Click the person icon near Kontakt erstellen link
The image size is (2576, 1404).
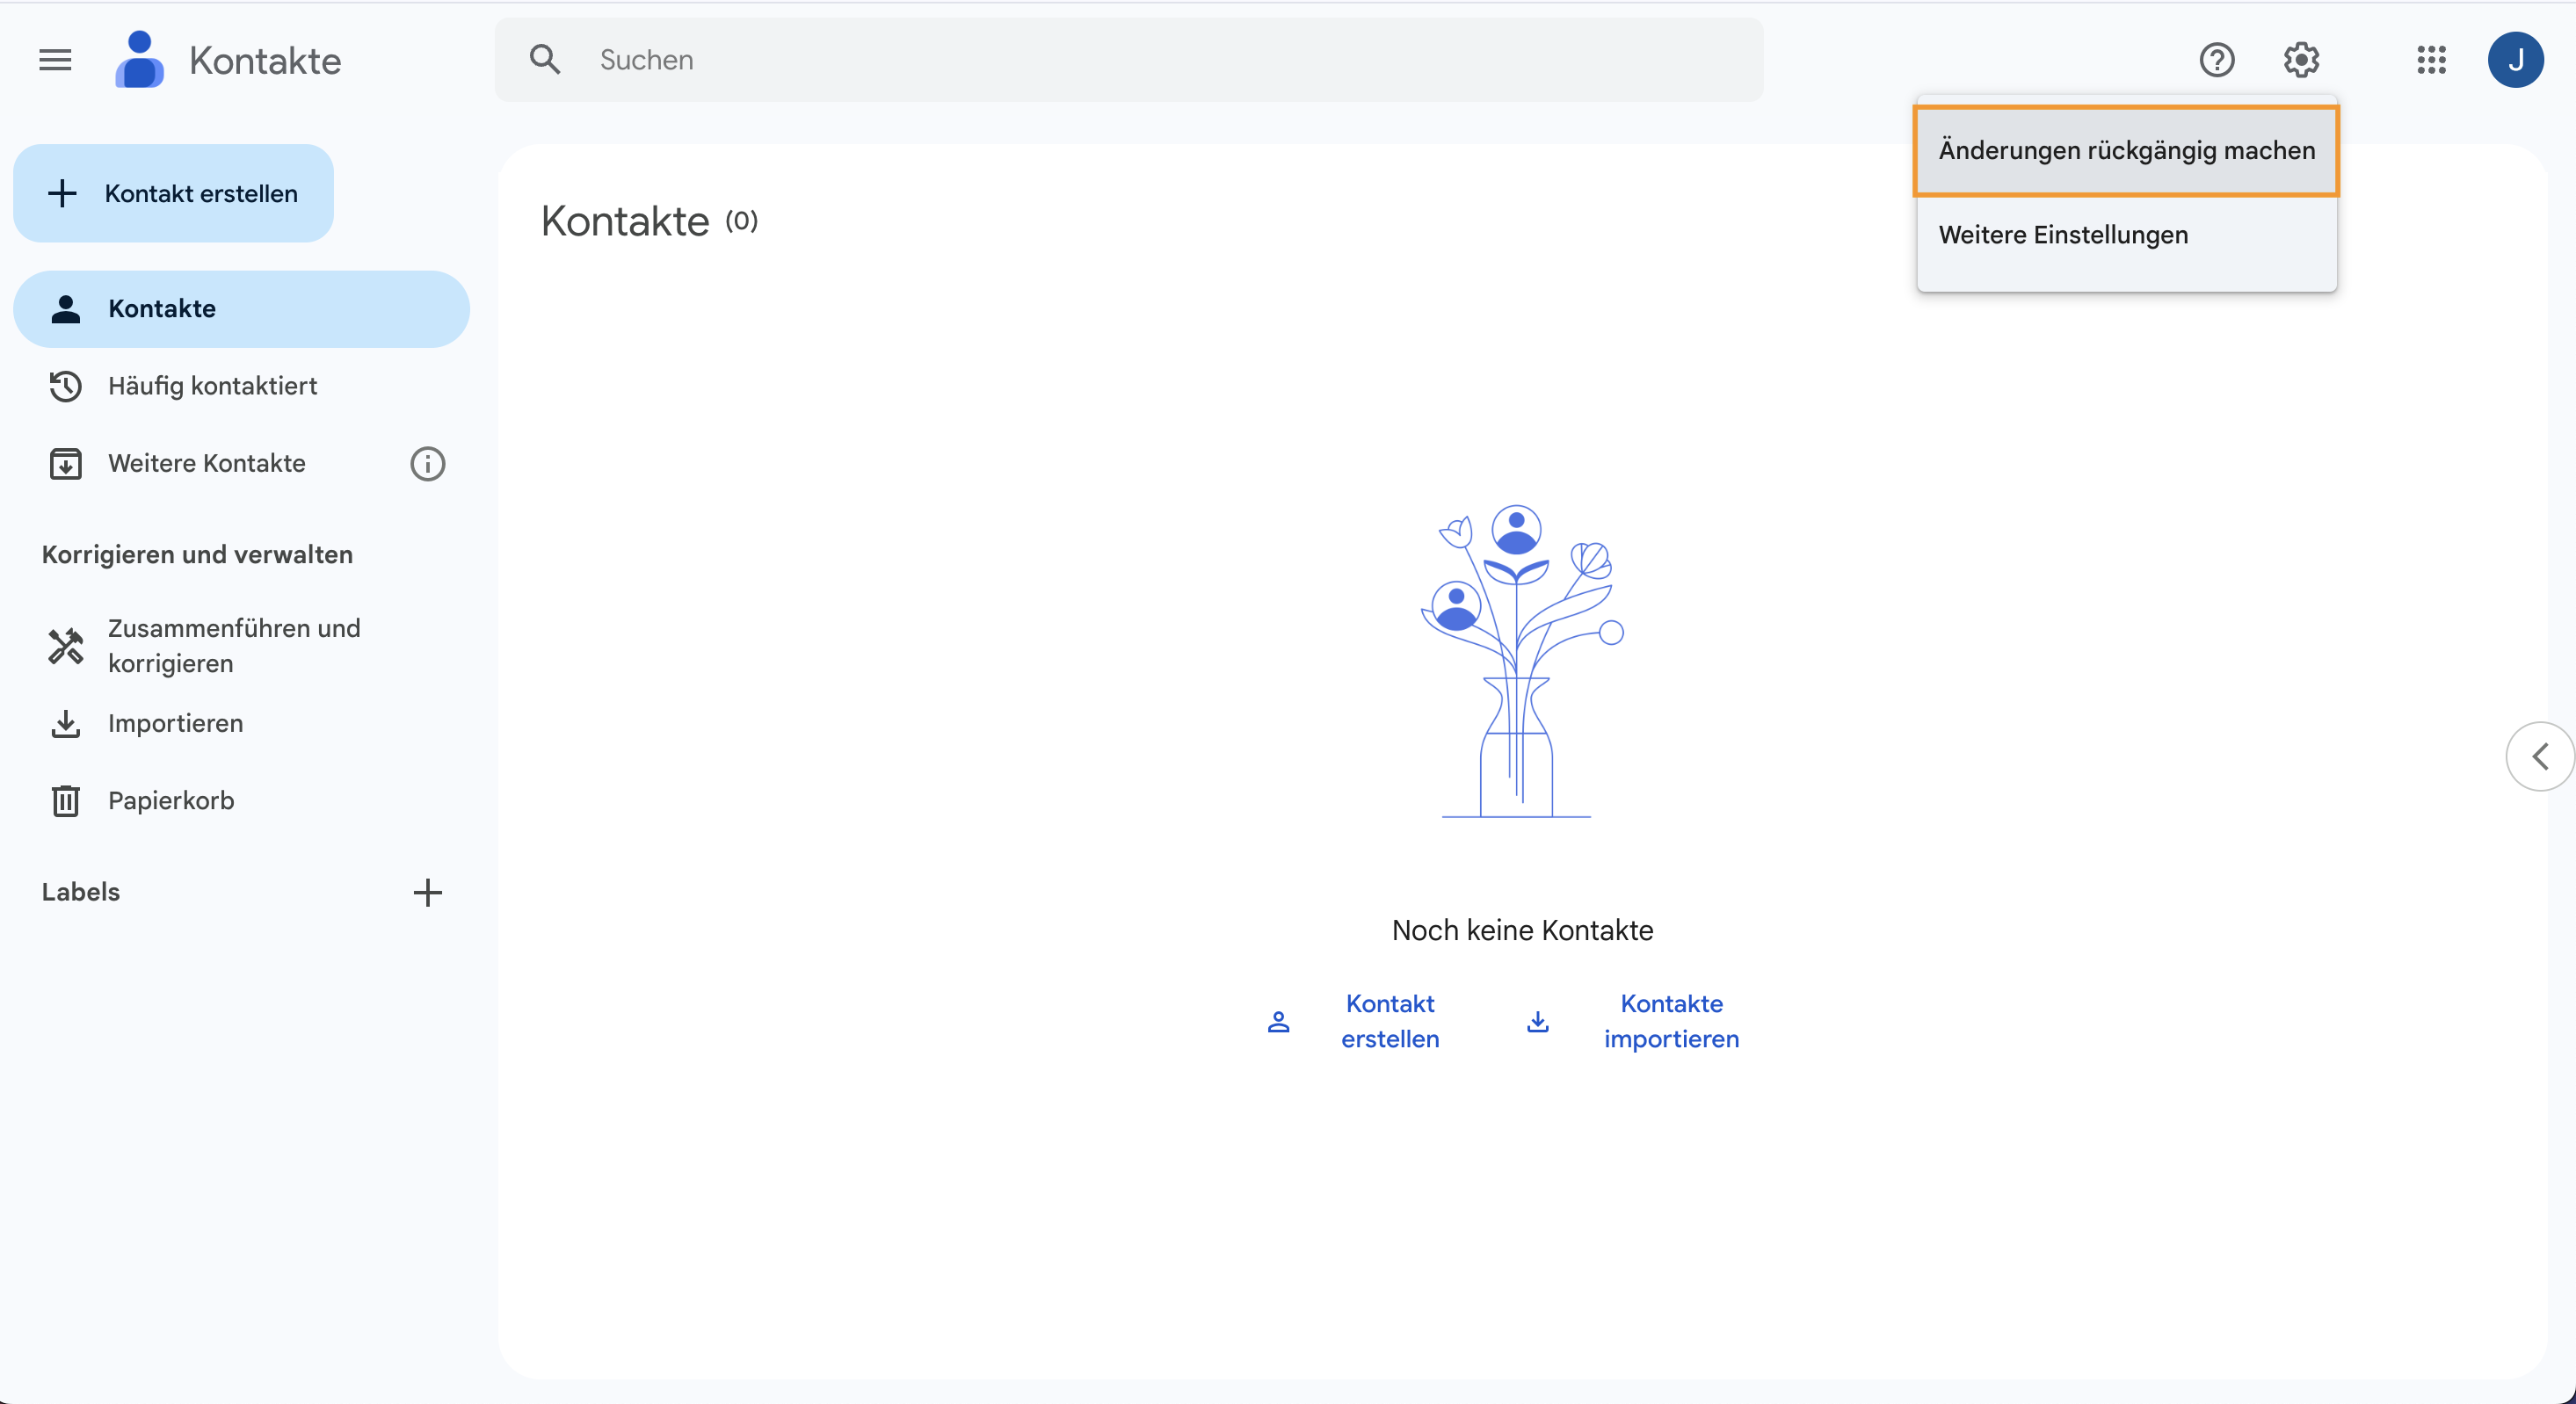click(1279, 1021)
